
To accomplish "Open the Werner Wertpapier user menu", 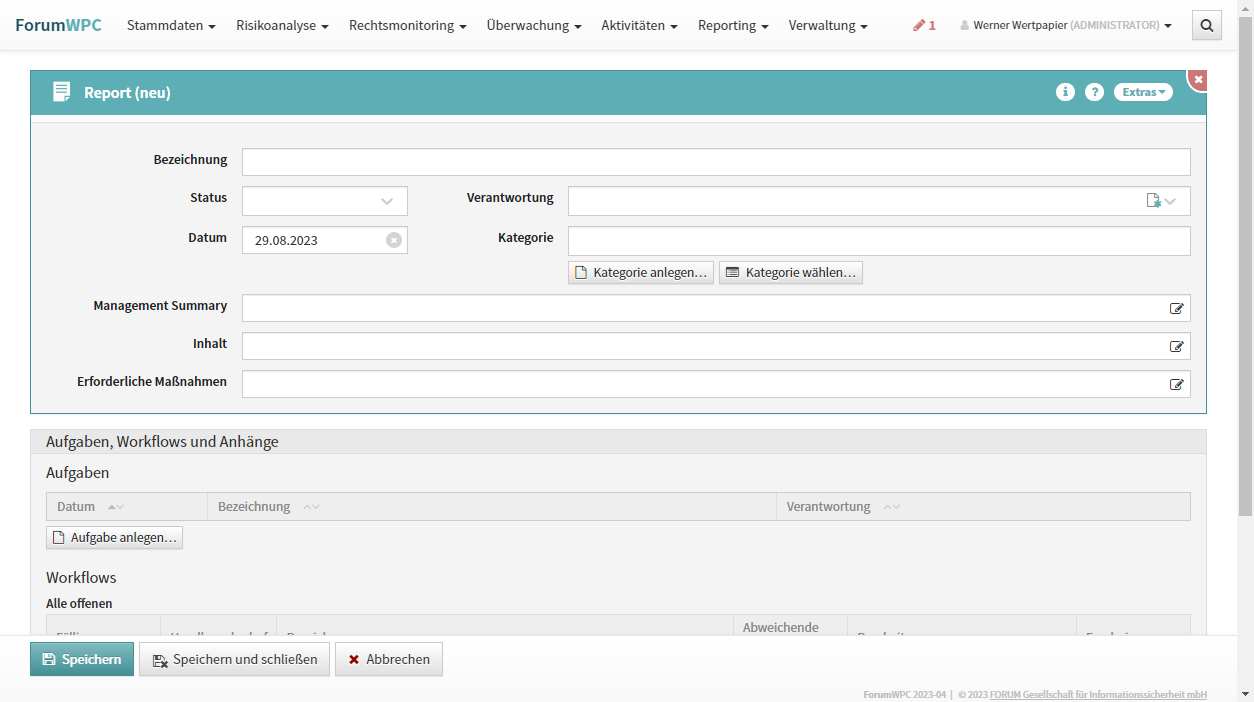I will [1065, 26].
